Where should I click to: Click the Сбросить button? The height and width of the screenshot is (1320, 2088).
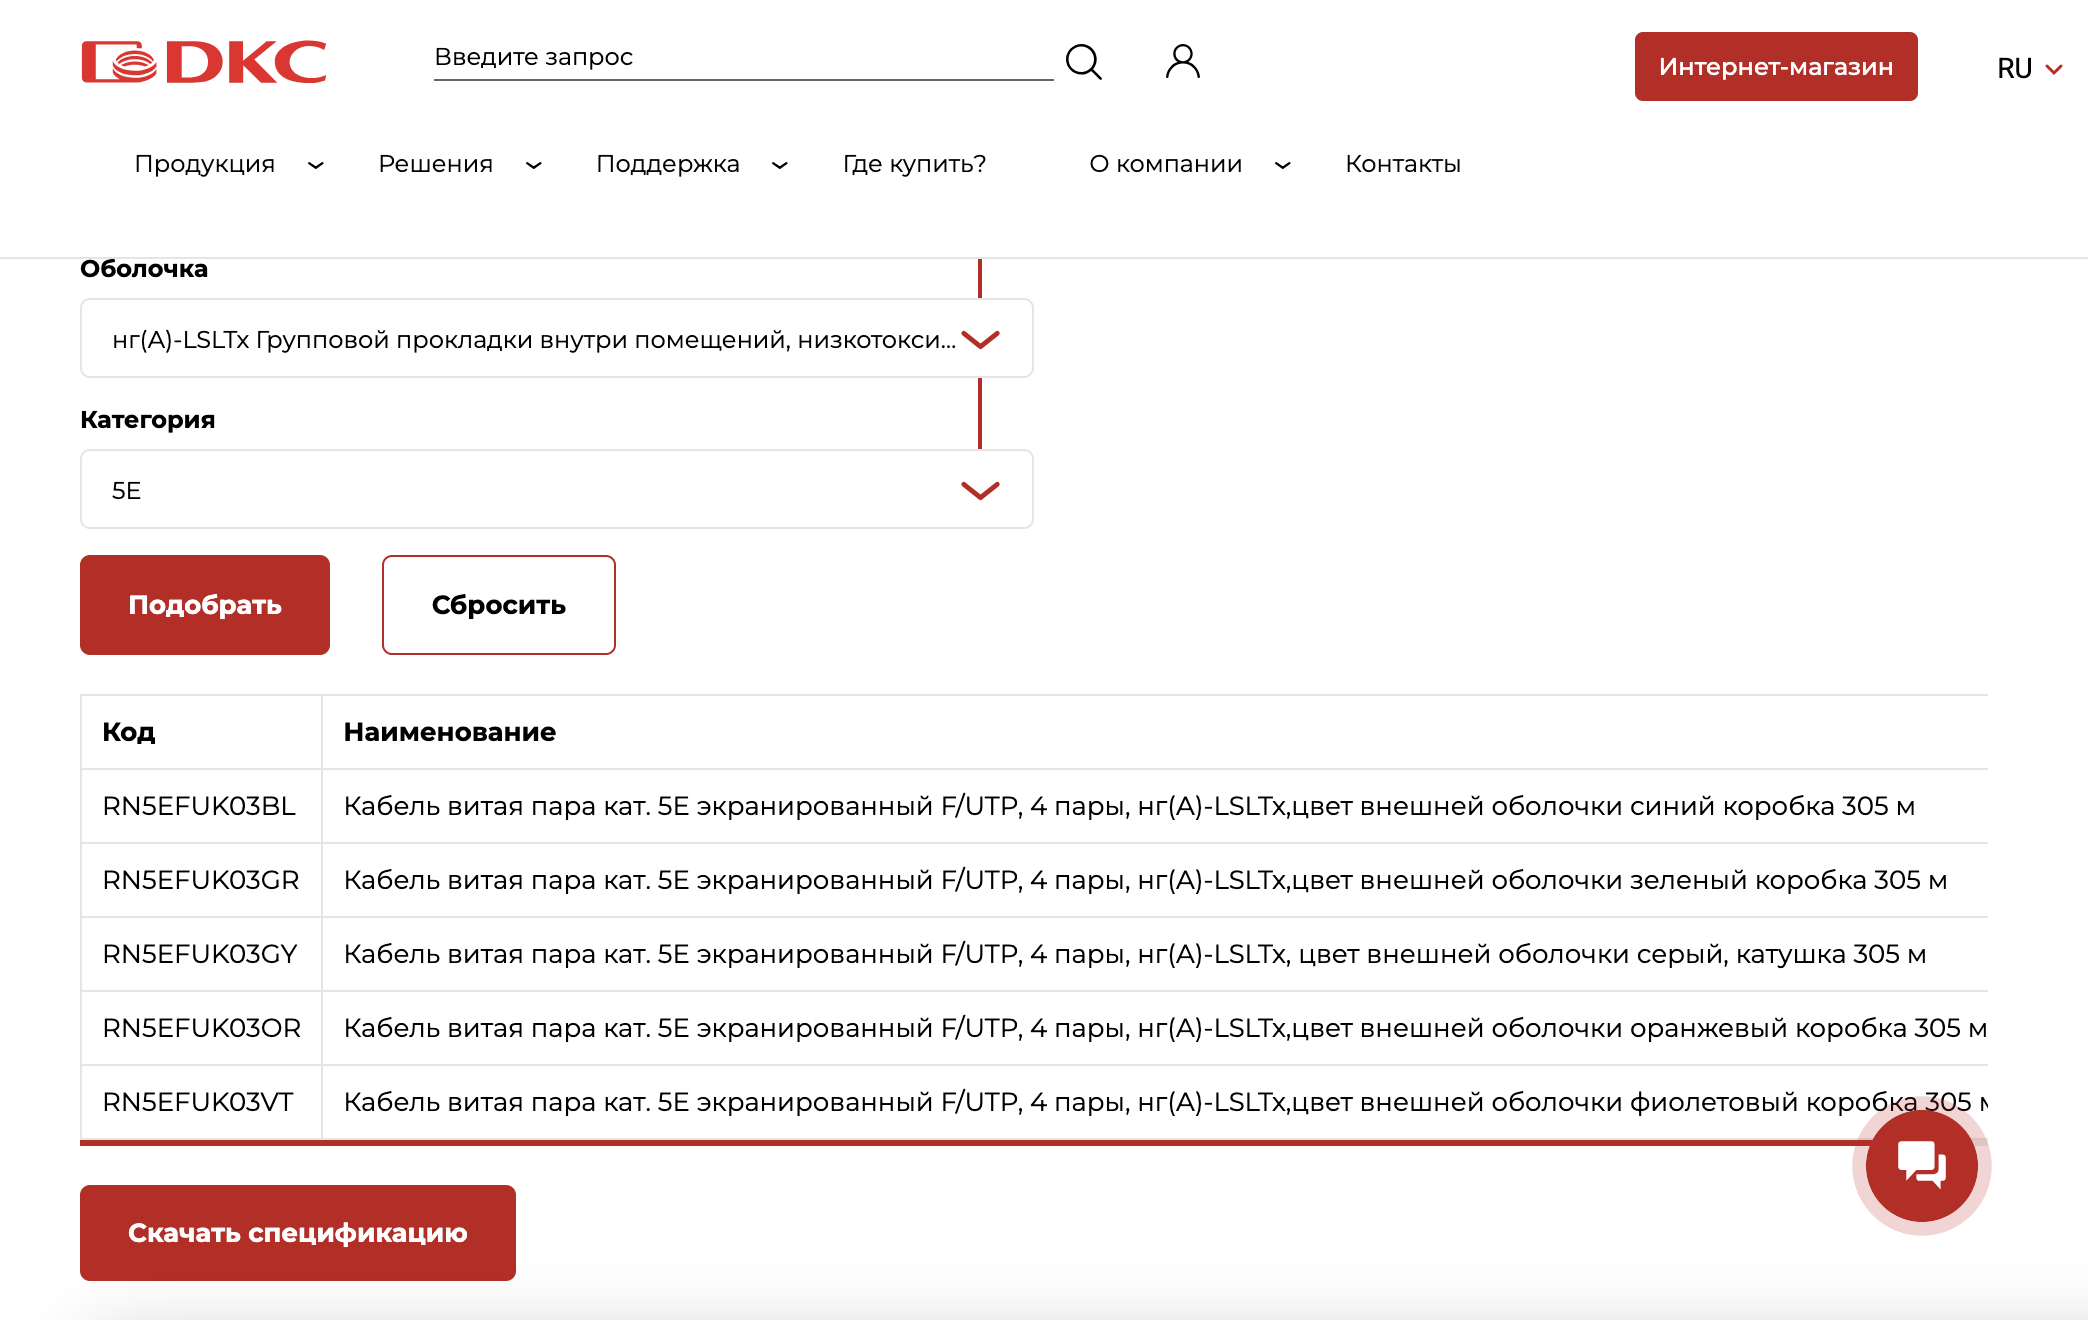pos(498,605)
